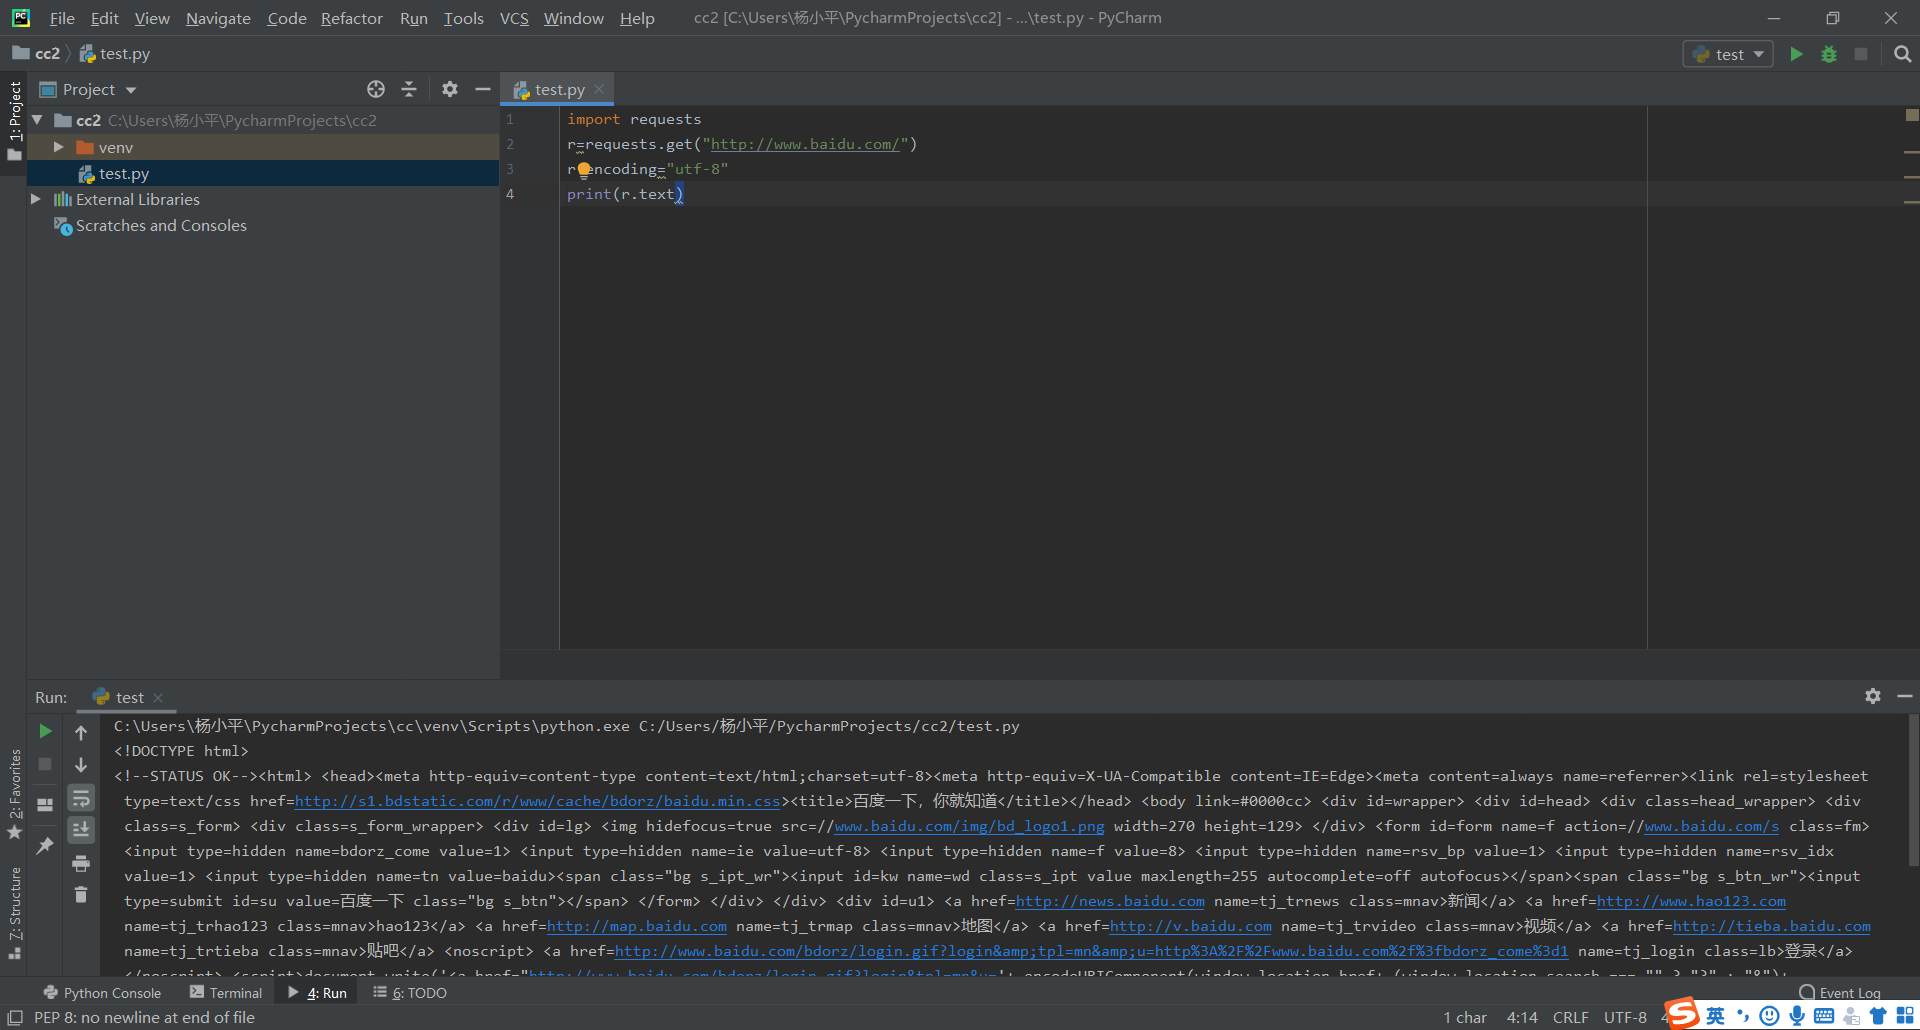Screen dimensions: 1920x1030
Task: Select Scratches and Consoles node
Action: [161, 225]
